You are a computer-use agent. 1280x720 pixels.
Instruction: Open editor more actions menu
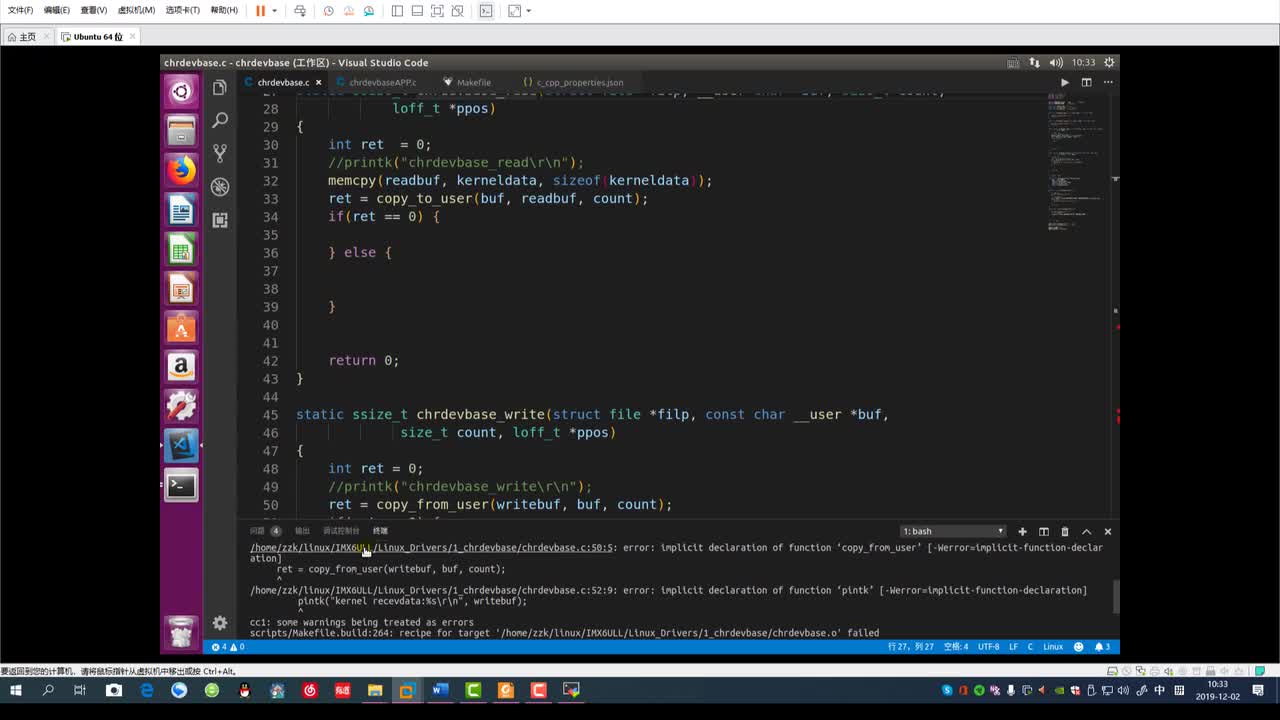click(1107, 82)
